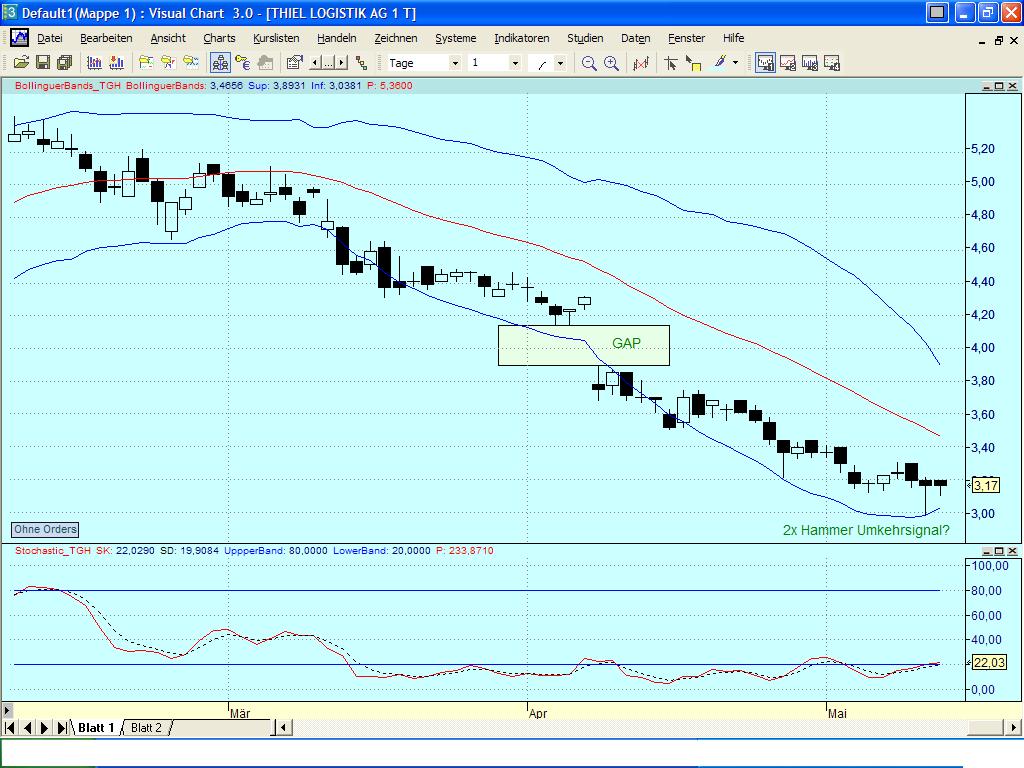Open the Tage timeframe dropdown
The image size is (1024, 768).
tap(453, 62)
